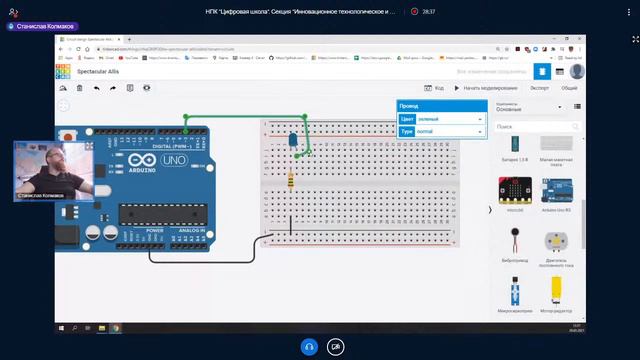Start simulation with Начать моделирование
Image resolution: width=640 pixels, height=360 pixels.
[486, 88]
